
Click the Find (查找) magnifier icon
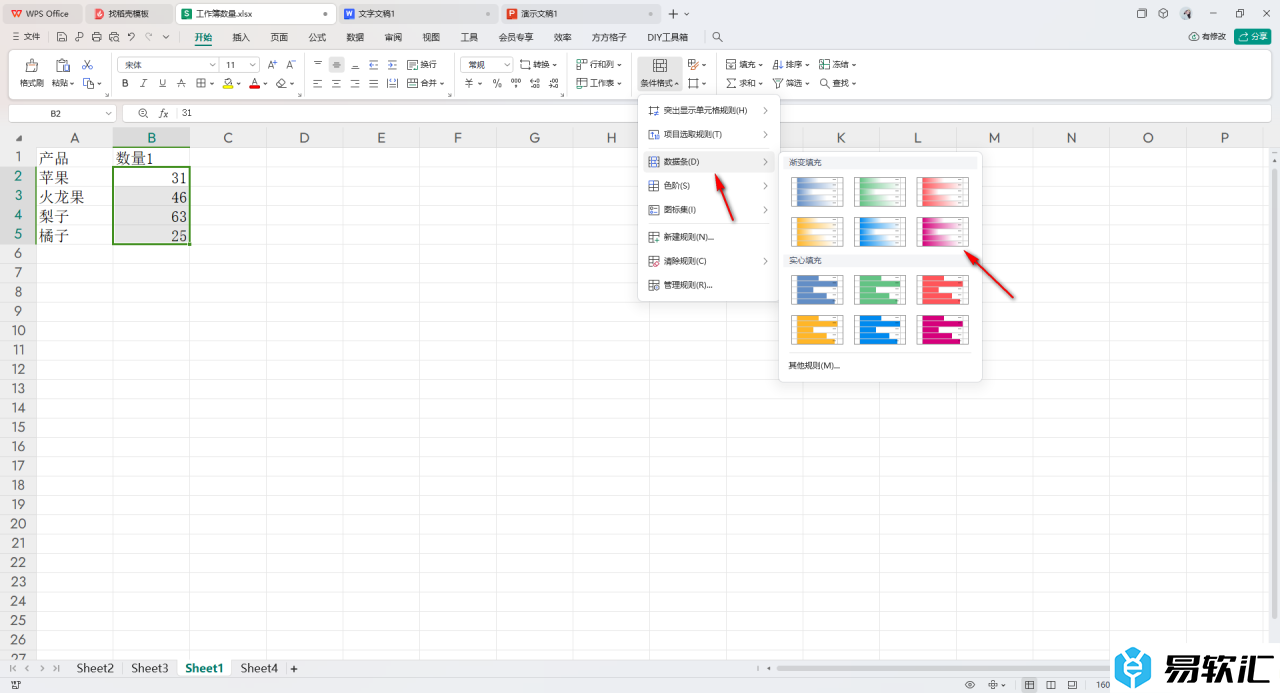tap(825, 83)
